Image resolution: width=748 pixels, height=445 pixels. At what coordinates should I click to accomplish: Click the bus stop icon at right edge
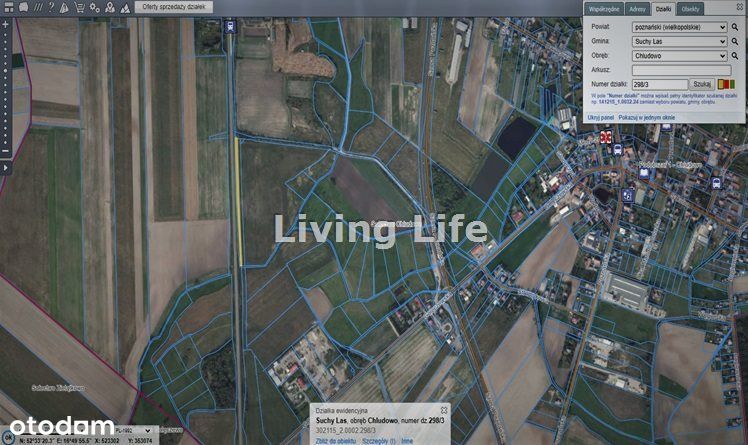[x=716, y=183]
